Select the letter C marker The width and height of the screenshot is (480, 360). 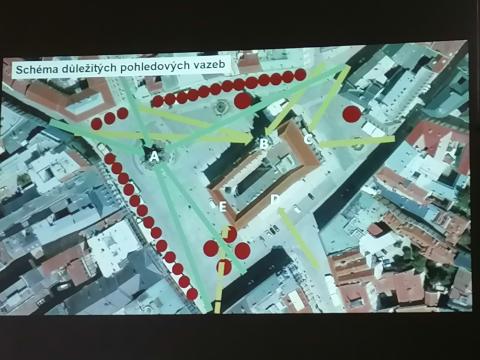[x=308, y=139]
